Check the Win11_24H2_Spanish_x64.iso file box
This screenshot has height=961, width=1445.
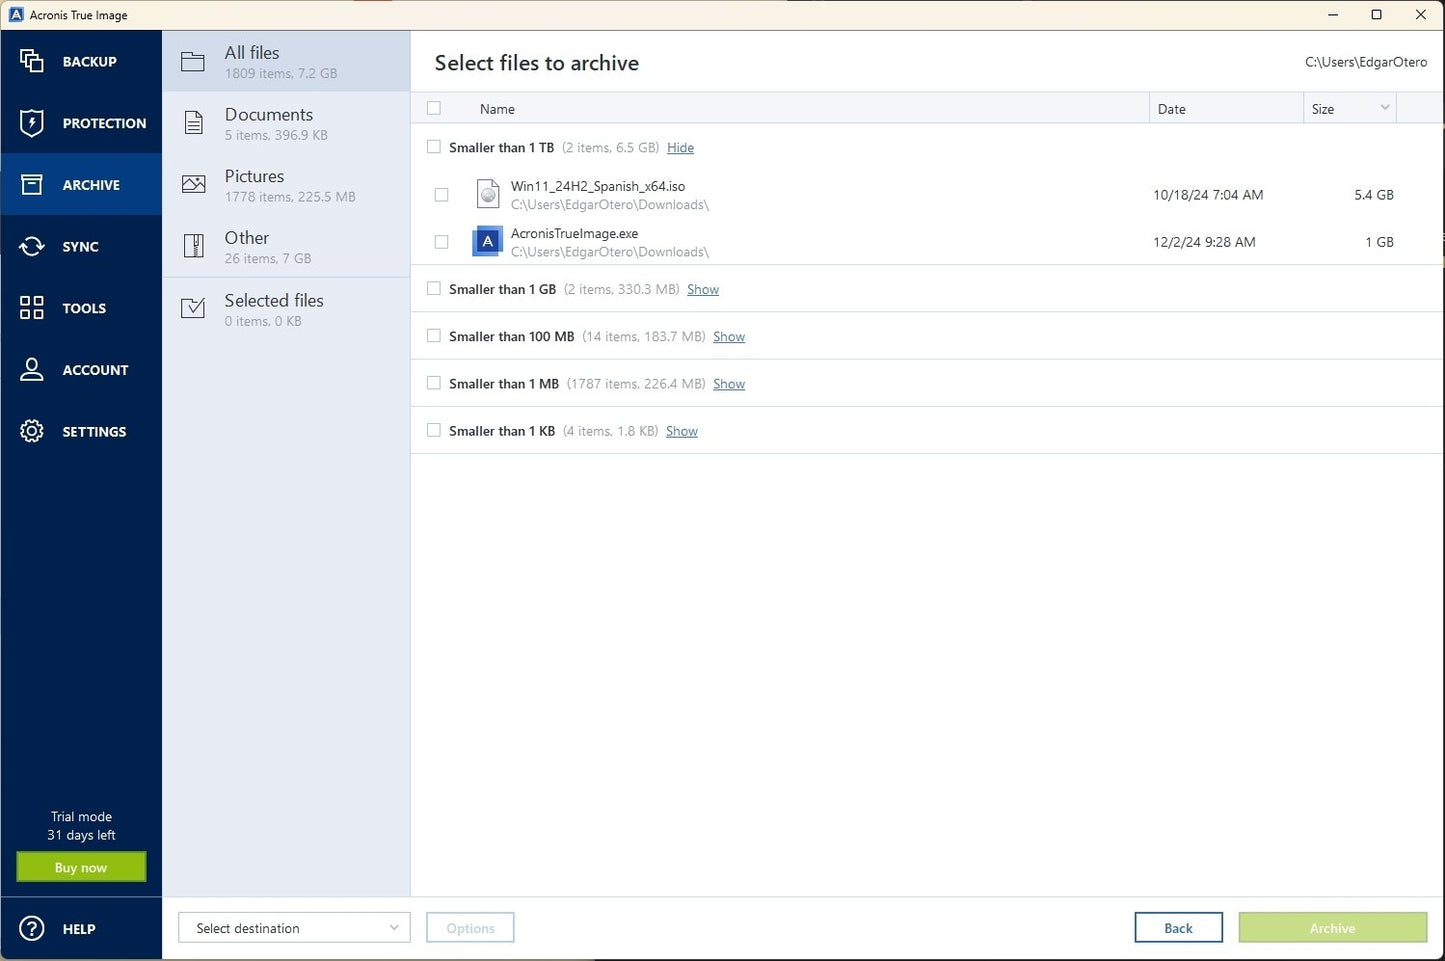tap(442, 195)
